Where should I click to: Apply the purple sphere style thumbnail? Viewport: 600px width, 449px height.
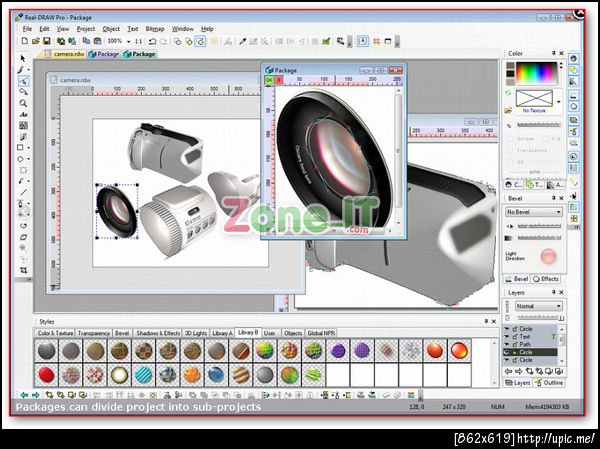(x=338, y=351)
